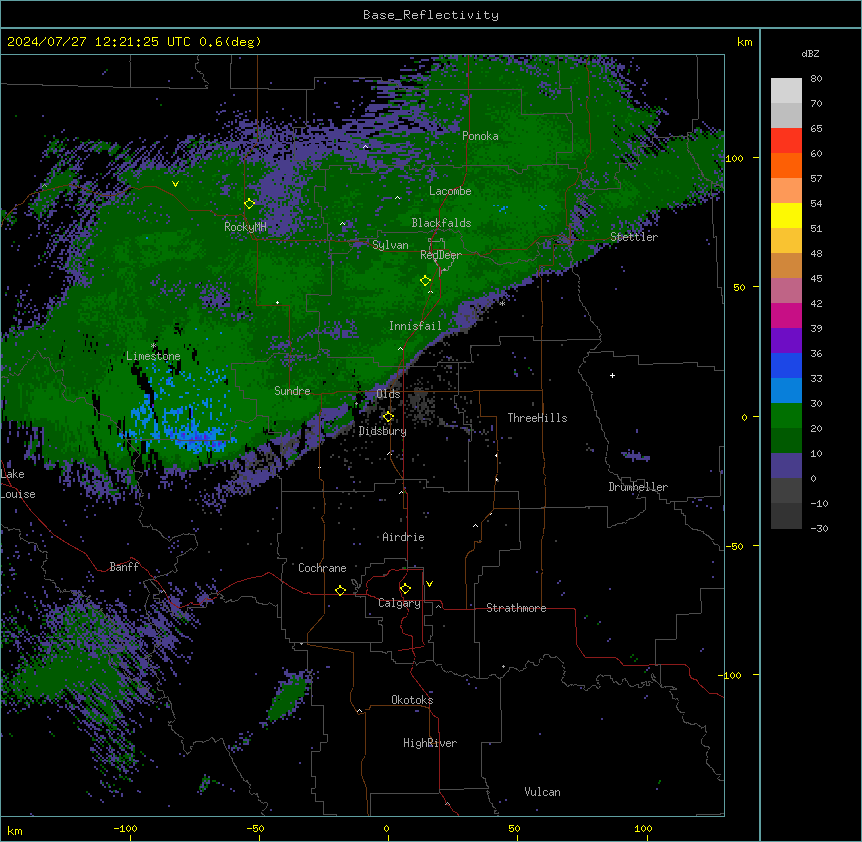Click the Base_Reflectivity title text

coord(431,15)
